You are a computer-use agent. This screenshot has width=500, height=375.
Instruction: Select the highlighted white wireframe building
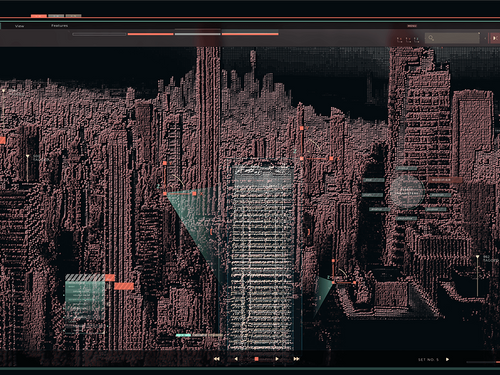point(262,257)
